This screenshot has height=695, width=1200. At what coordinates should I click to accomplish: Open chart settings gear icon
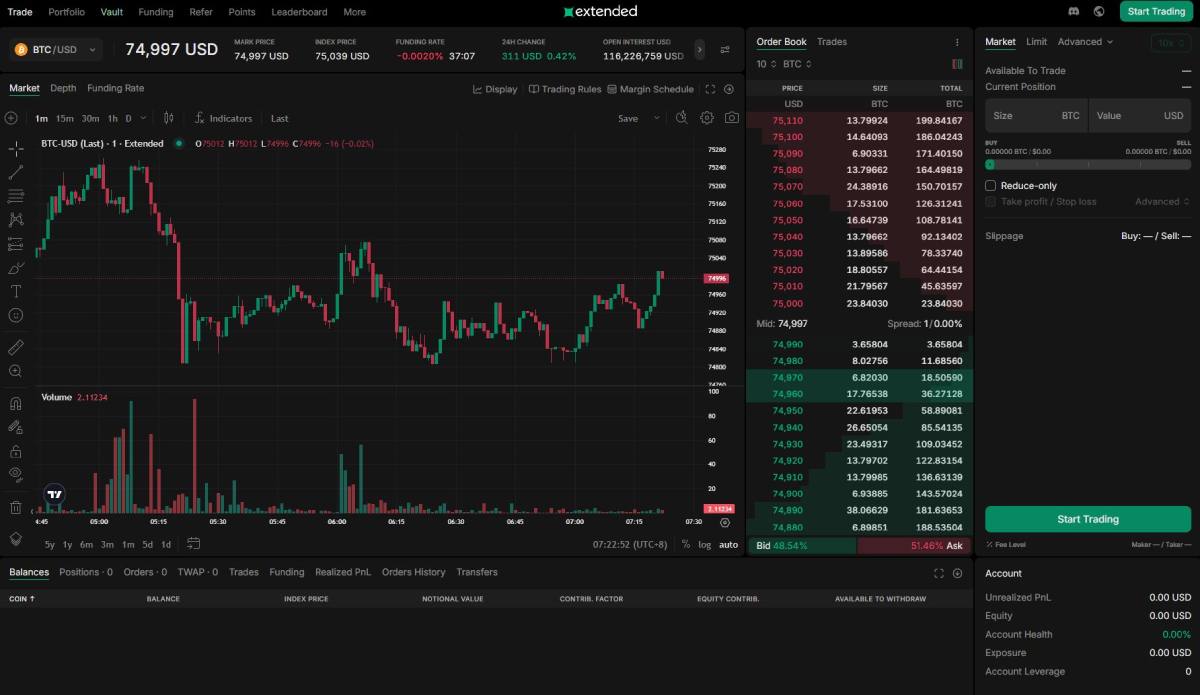[707, 118]
